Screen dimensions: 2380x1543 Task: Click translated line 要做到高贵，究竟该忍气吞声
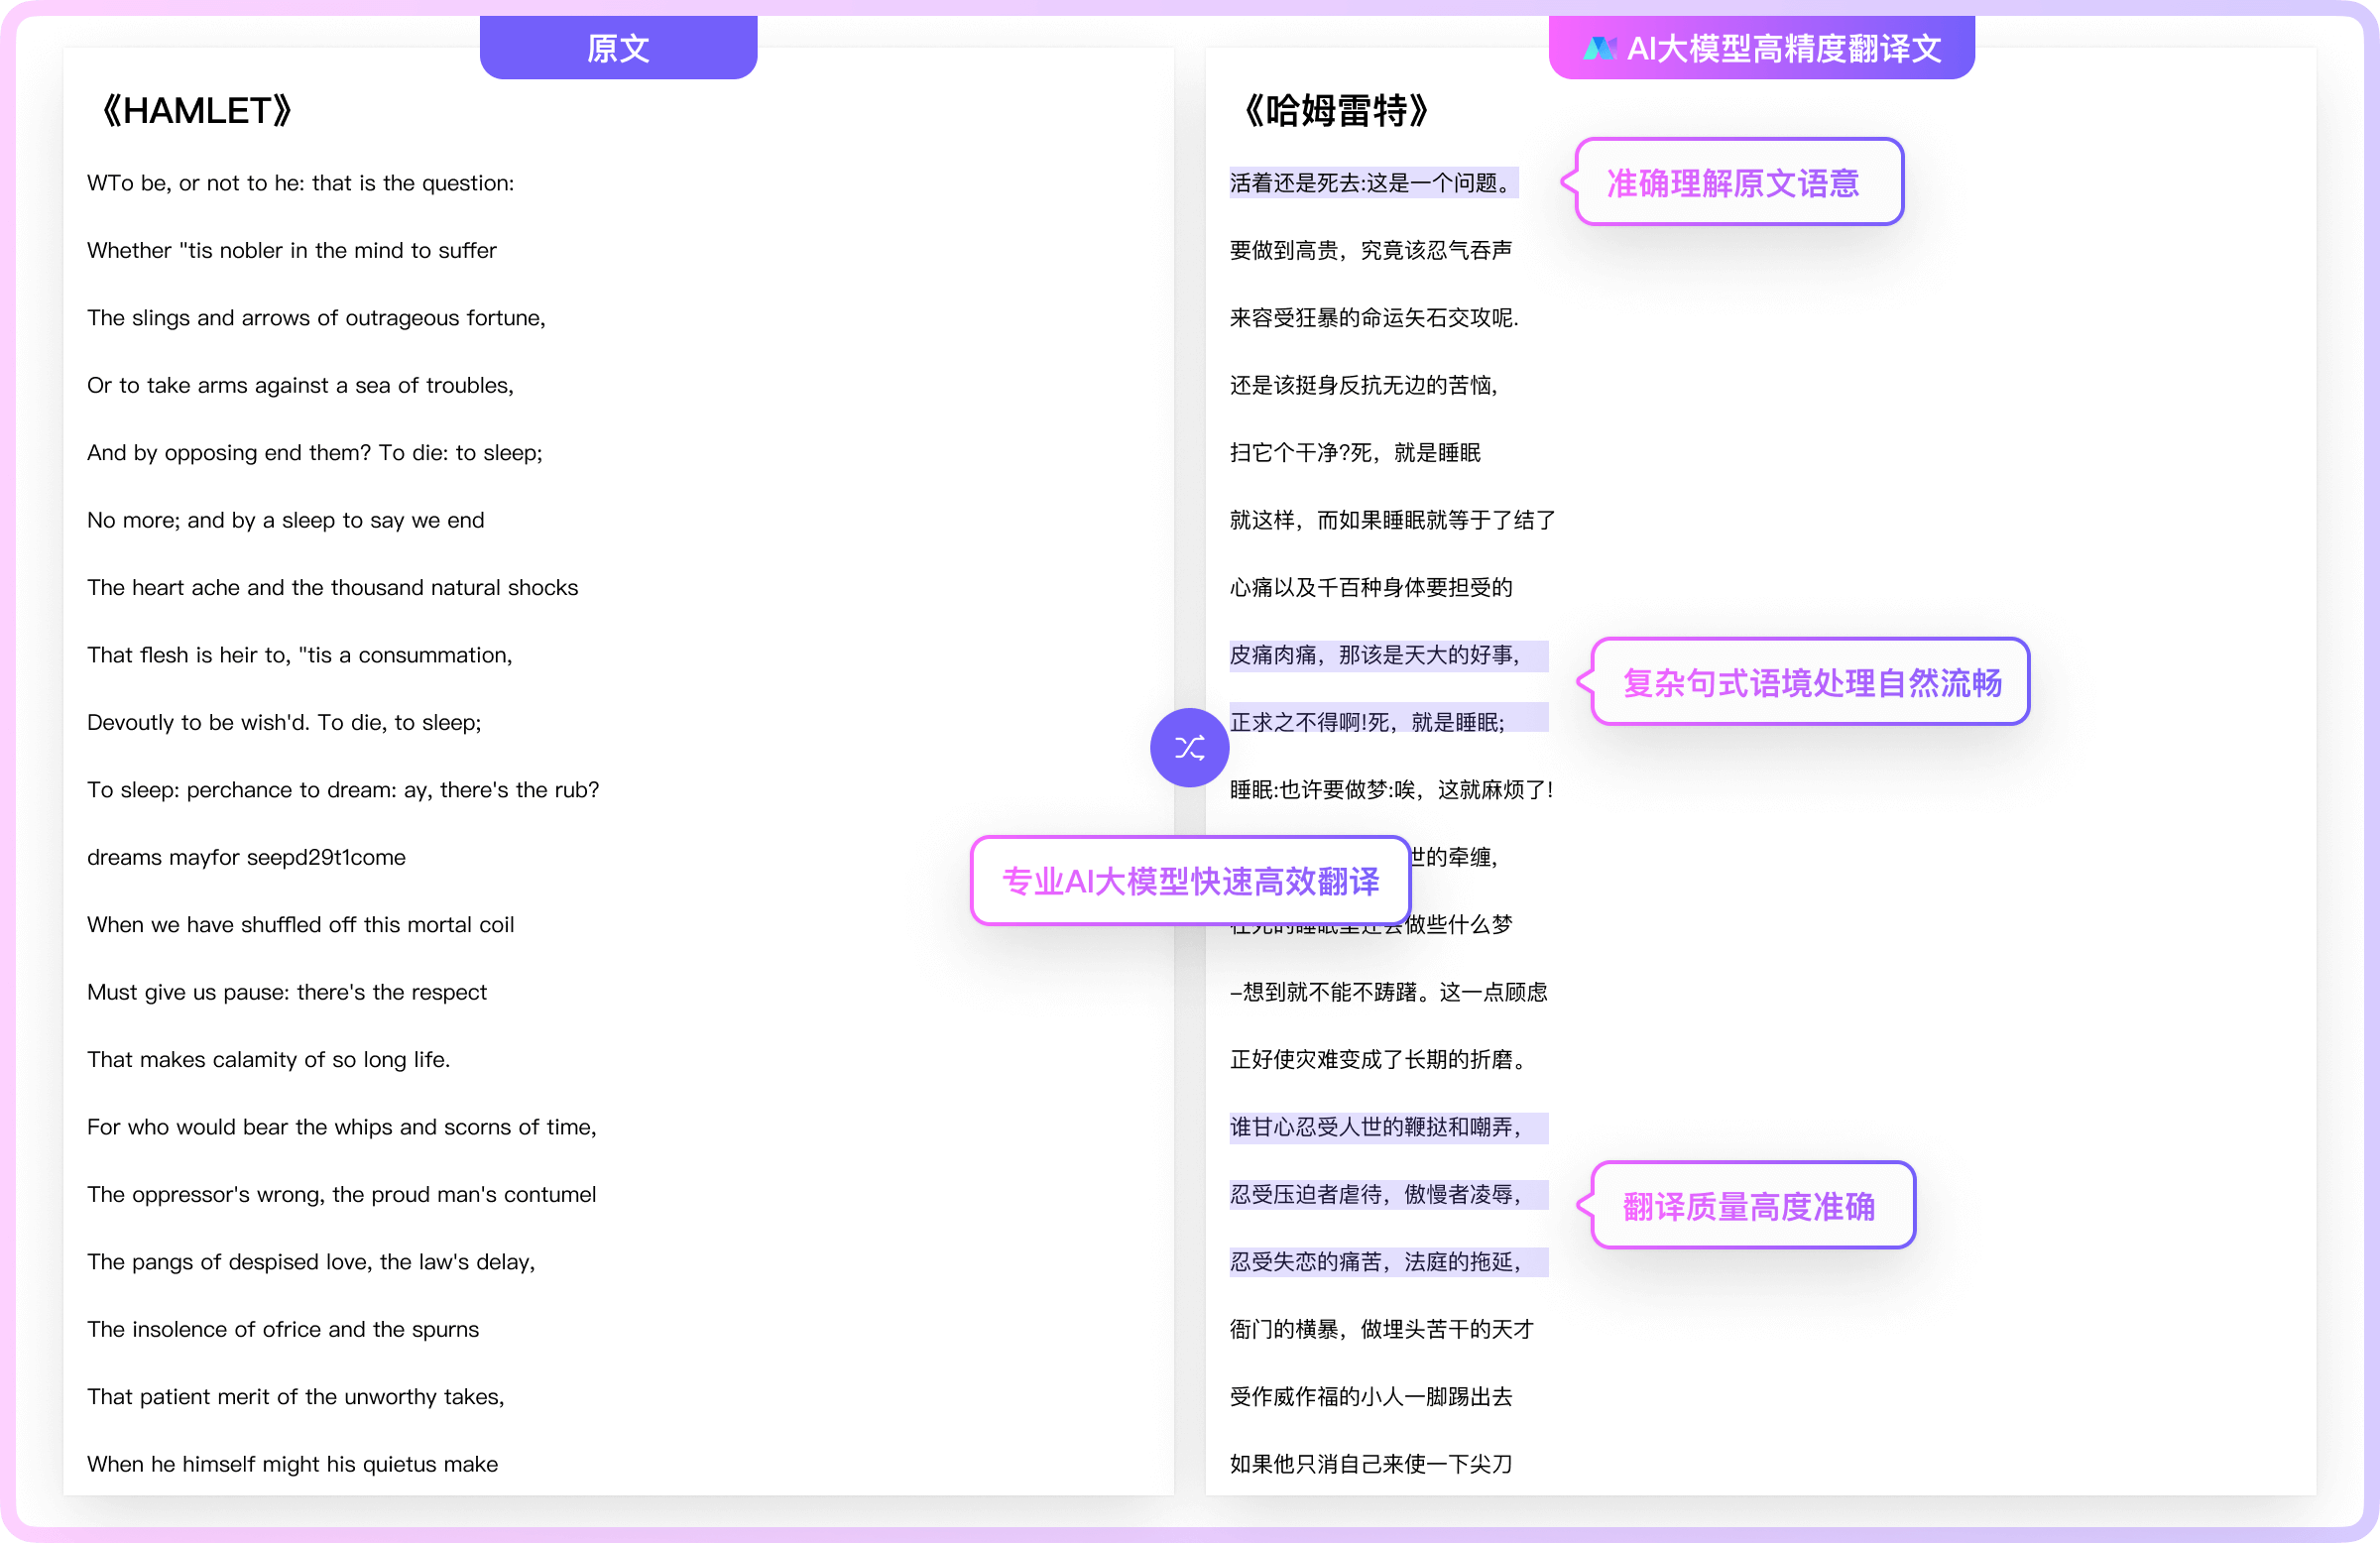coord(1371,250)
